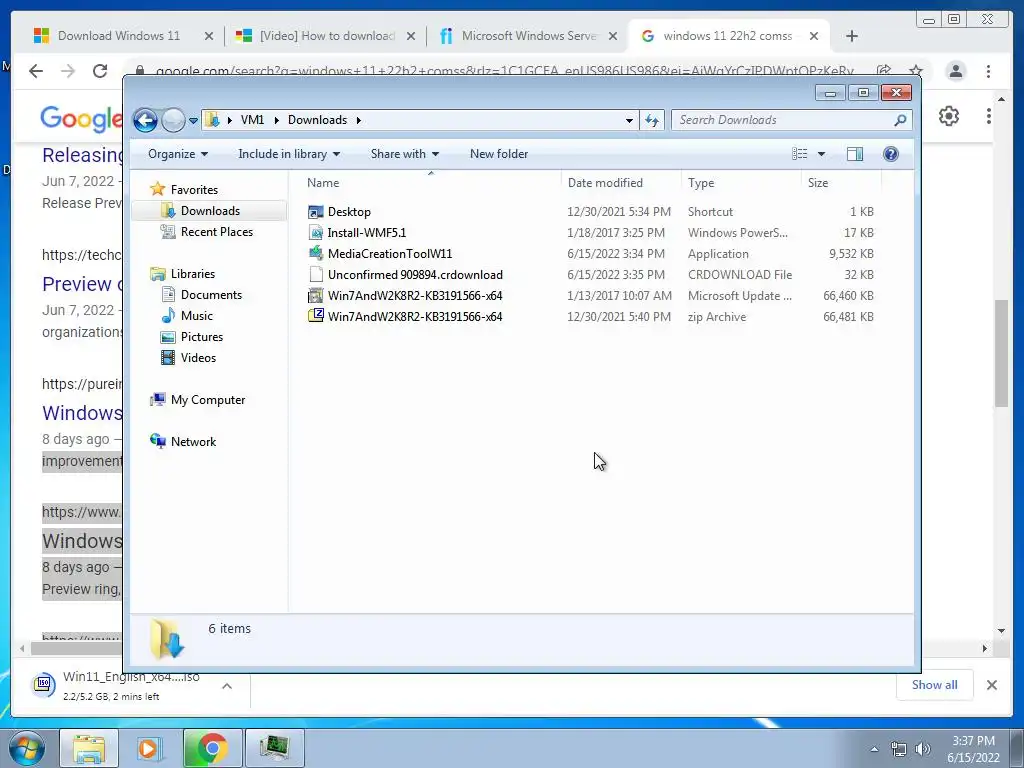Select the MediaCreationToolW11 application icon
The image size is (1024, 768).
315,253
